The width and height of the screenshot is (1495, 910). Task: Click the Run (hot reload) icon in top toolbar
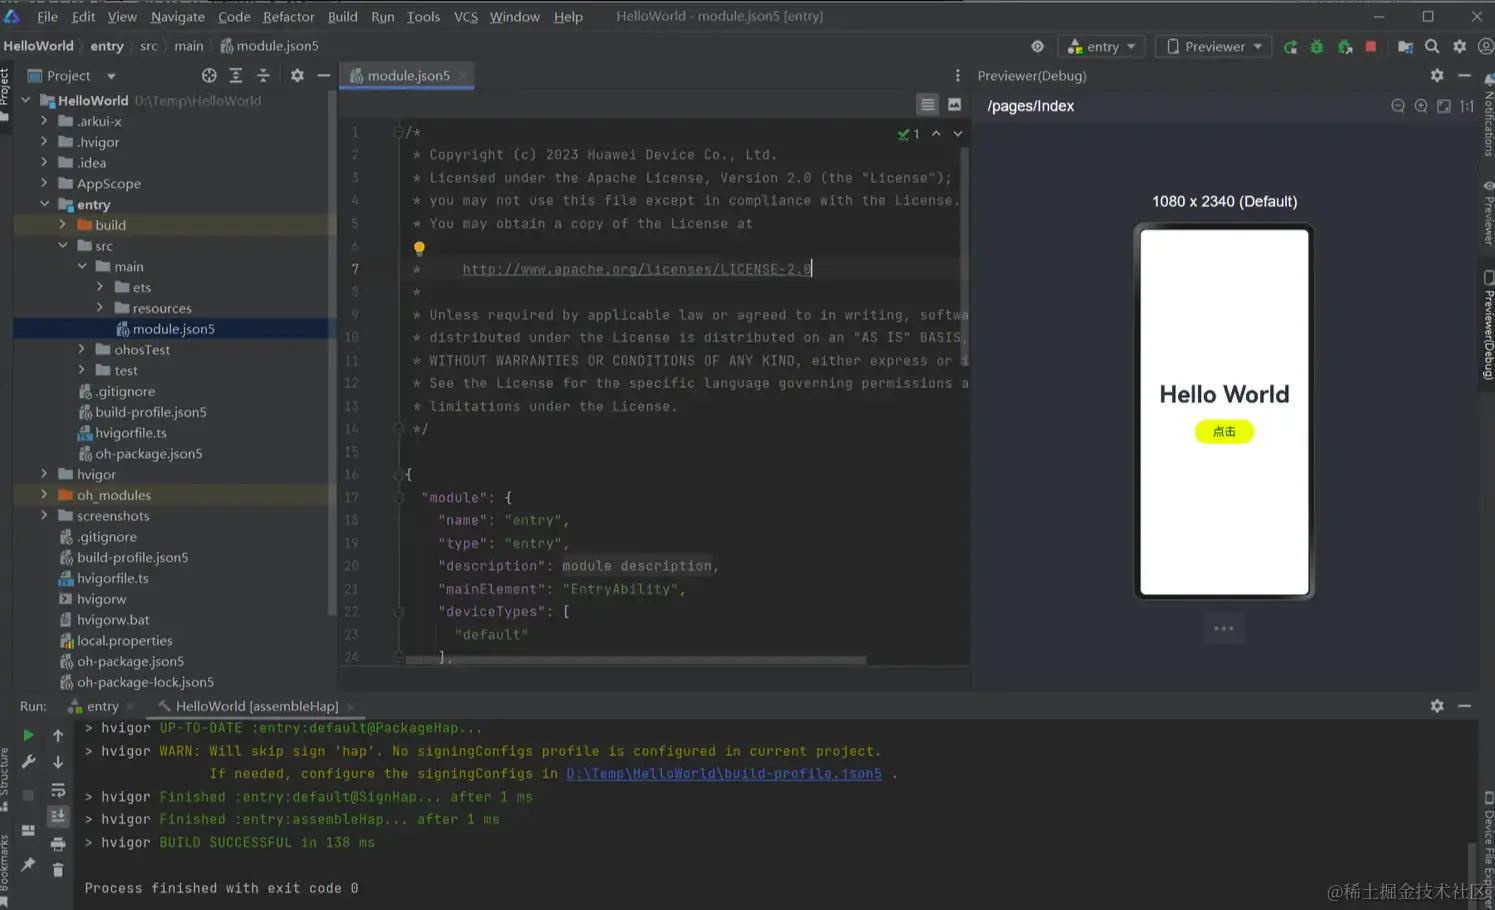point(1290,47)
